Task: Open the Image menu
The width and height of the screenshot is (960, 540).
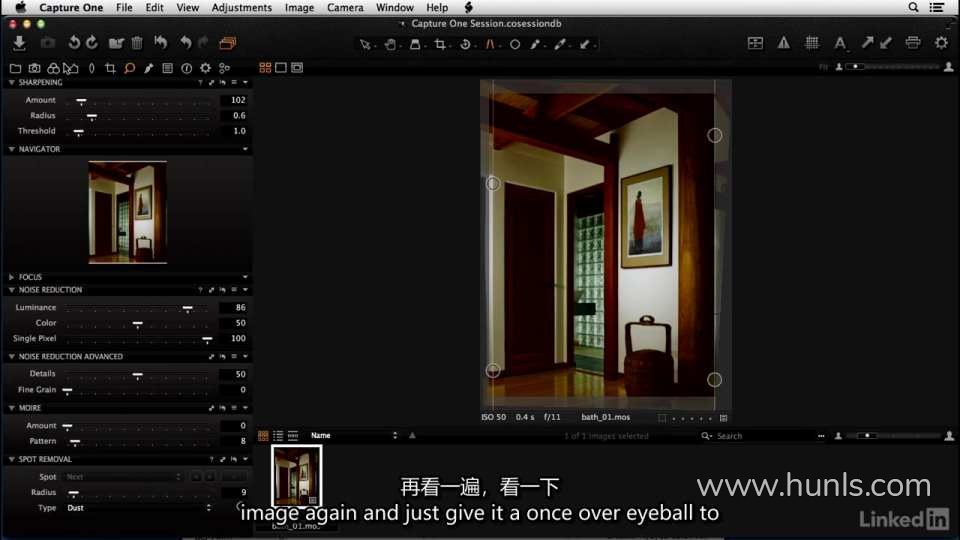Action: pos(299,7)
